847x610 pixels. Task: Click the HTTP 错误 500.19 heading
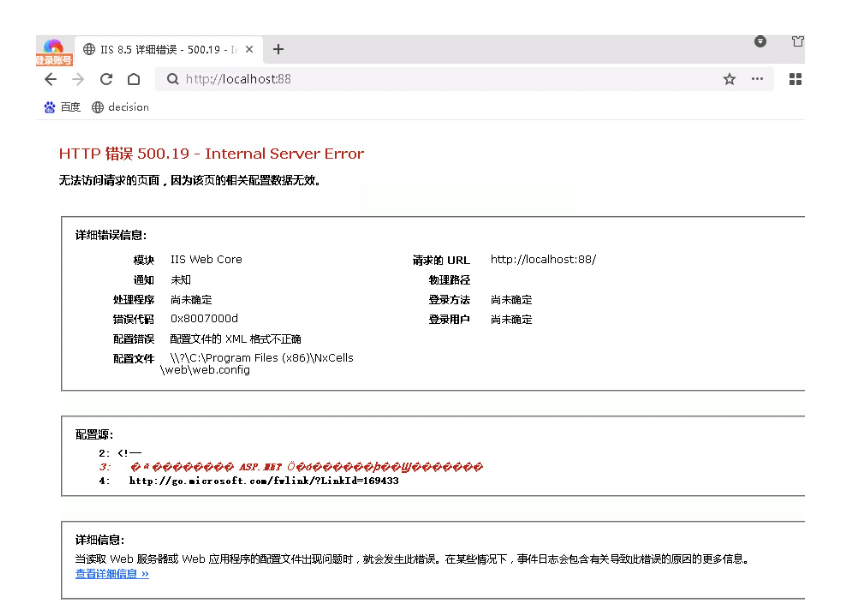[x=211, y=154]
